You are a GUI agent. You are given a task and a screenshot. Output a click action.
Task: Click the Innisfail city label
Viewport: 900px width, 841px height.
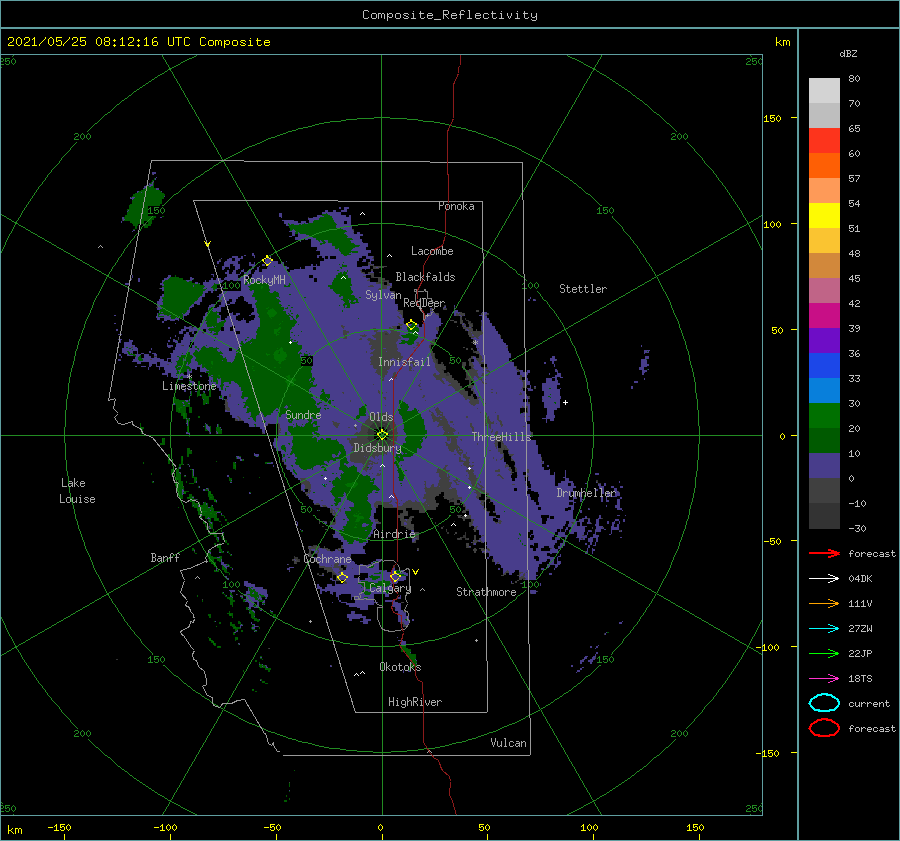[404, 362]
